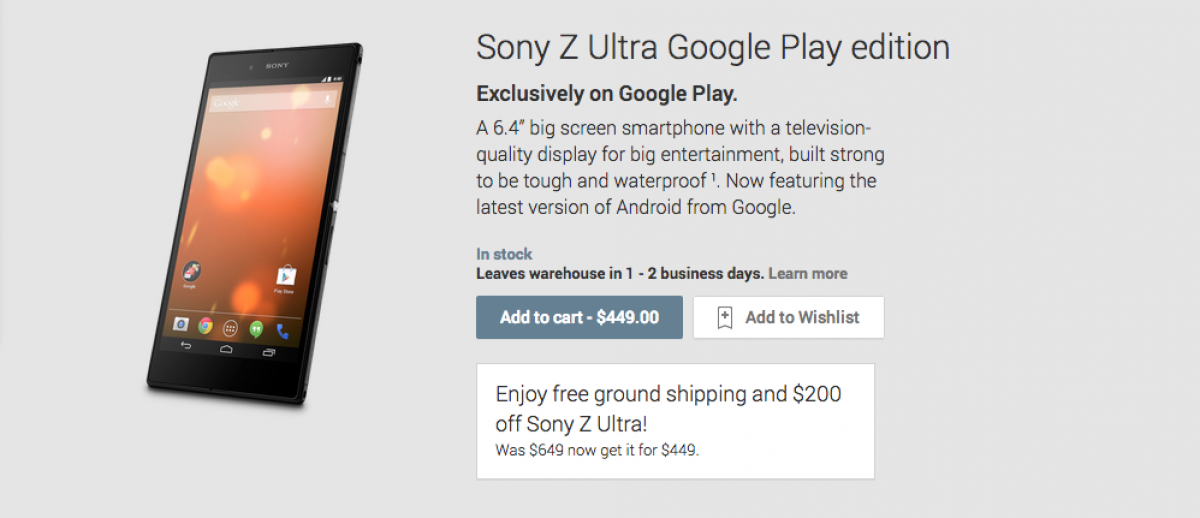Tap the microphone icon in Google search bar
This screenshot has height=518, width=1200.
coord(326,99)
